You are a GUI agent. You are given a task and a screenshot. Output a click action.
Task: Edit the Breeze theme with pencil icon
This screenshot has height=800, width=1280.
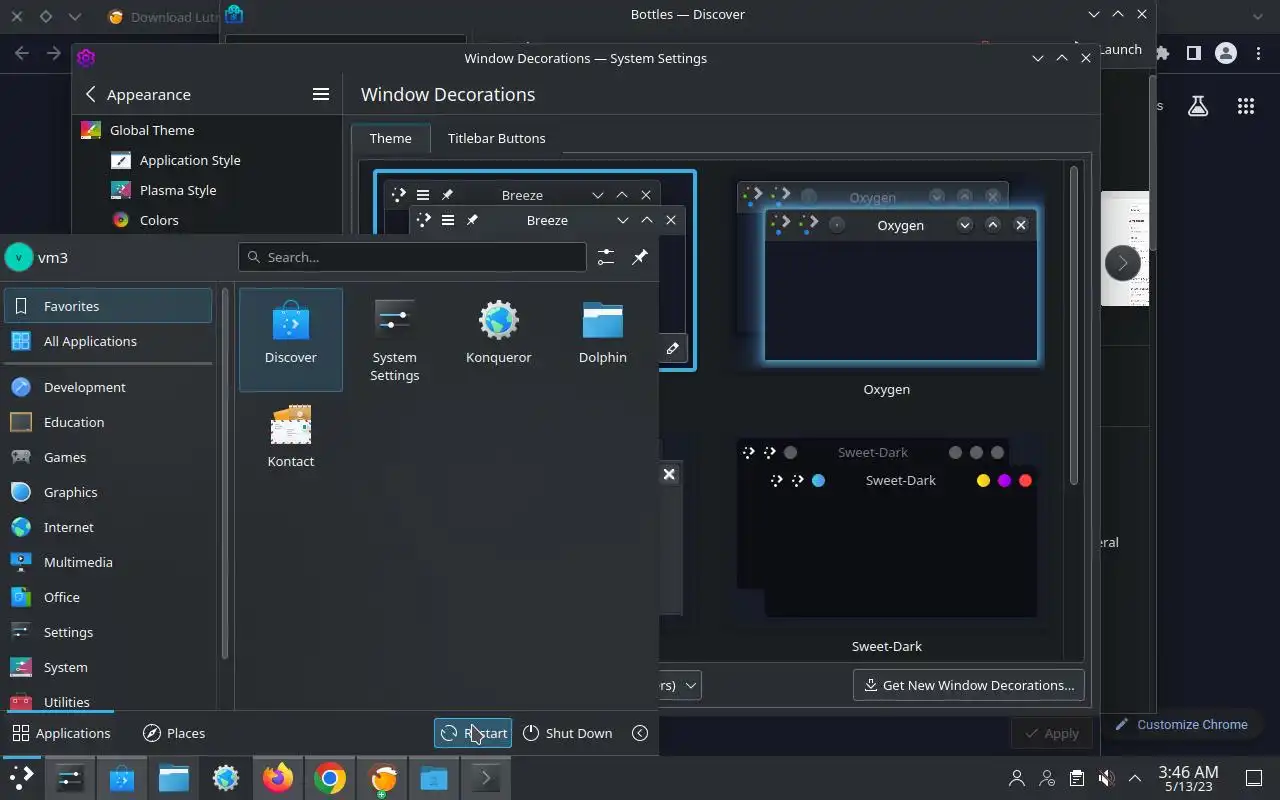coord(672,348)
